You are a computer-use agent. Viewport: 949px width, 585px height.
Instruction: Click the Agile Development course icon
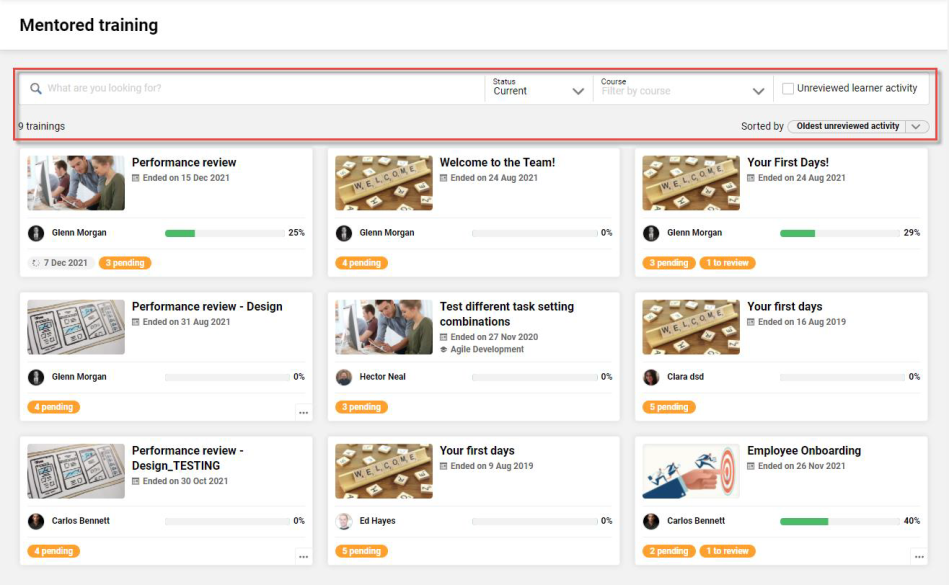coord(444,350)
